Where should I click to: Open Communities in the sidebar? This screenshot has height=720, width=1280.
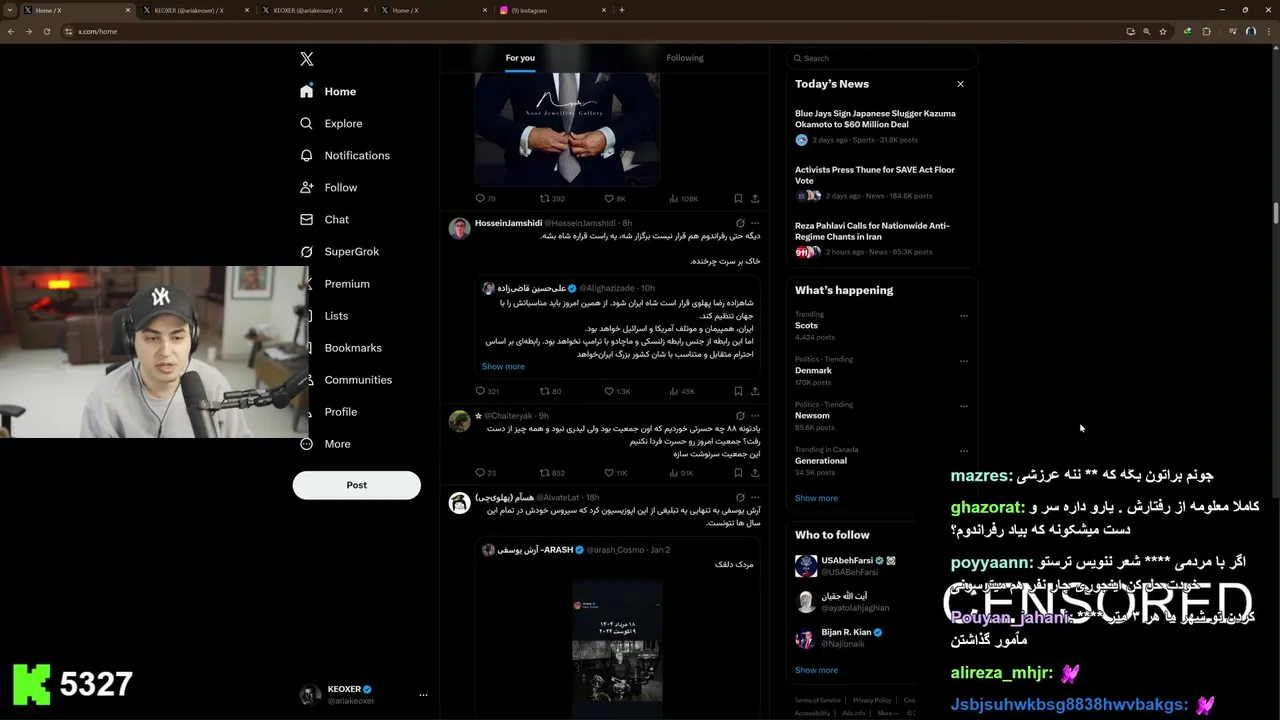358,380
